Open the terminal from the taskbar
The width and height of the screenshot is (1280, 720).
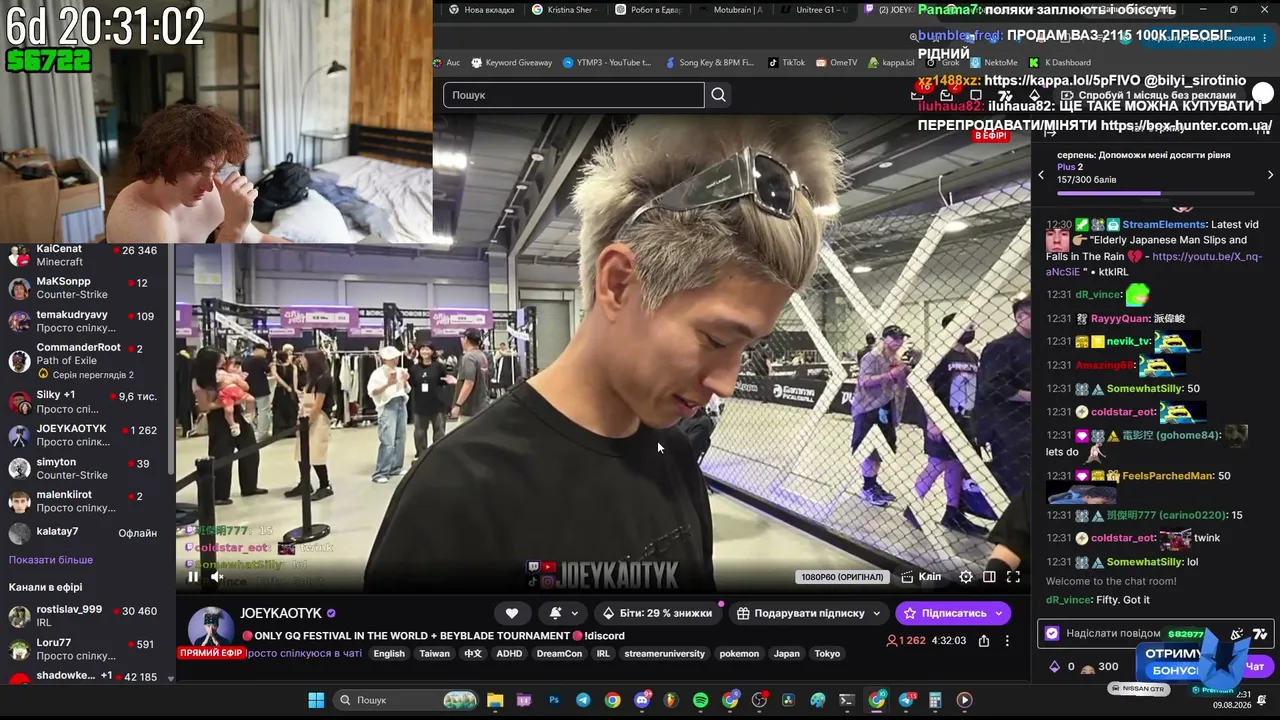coord(847,700)
